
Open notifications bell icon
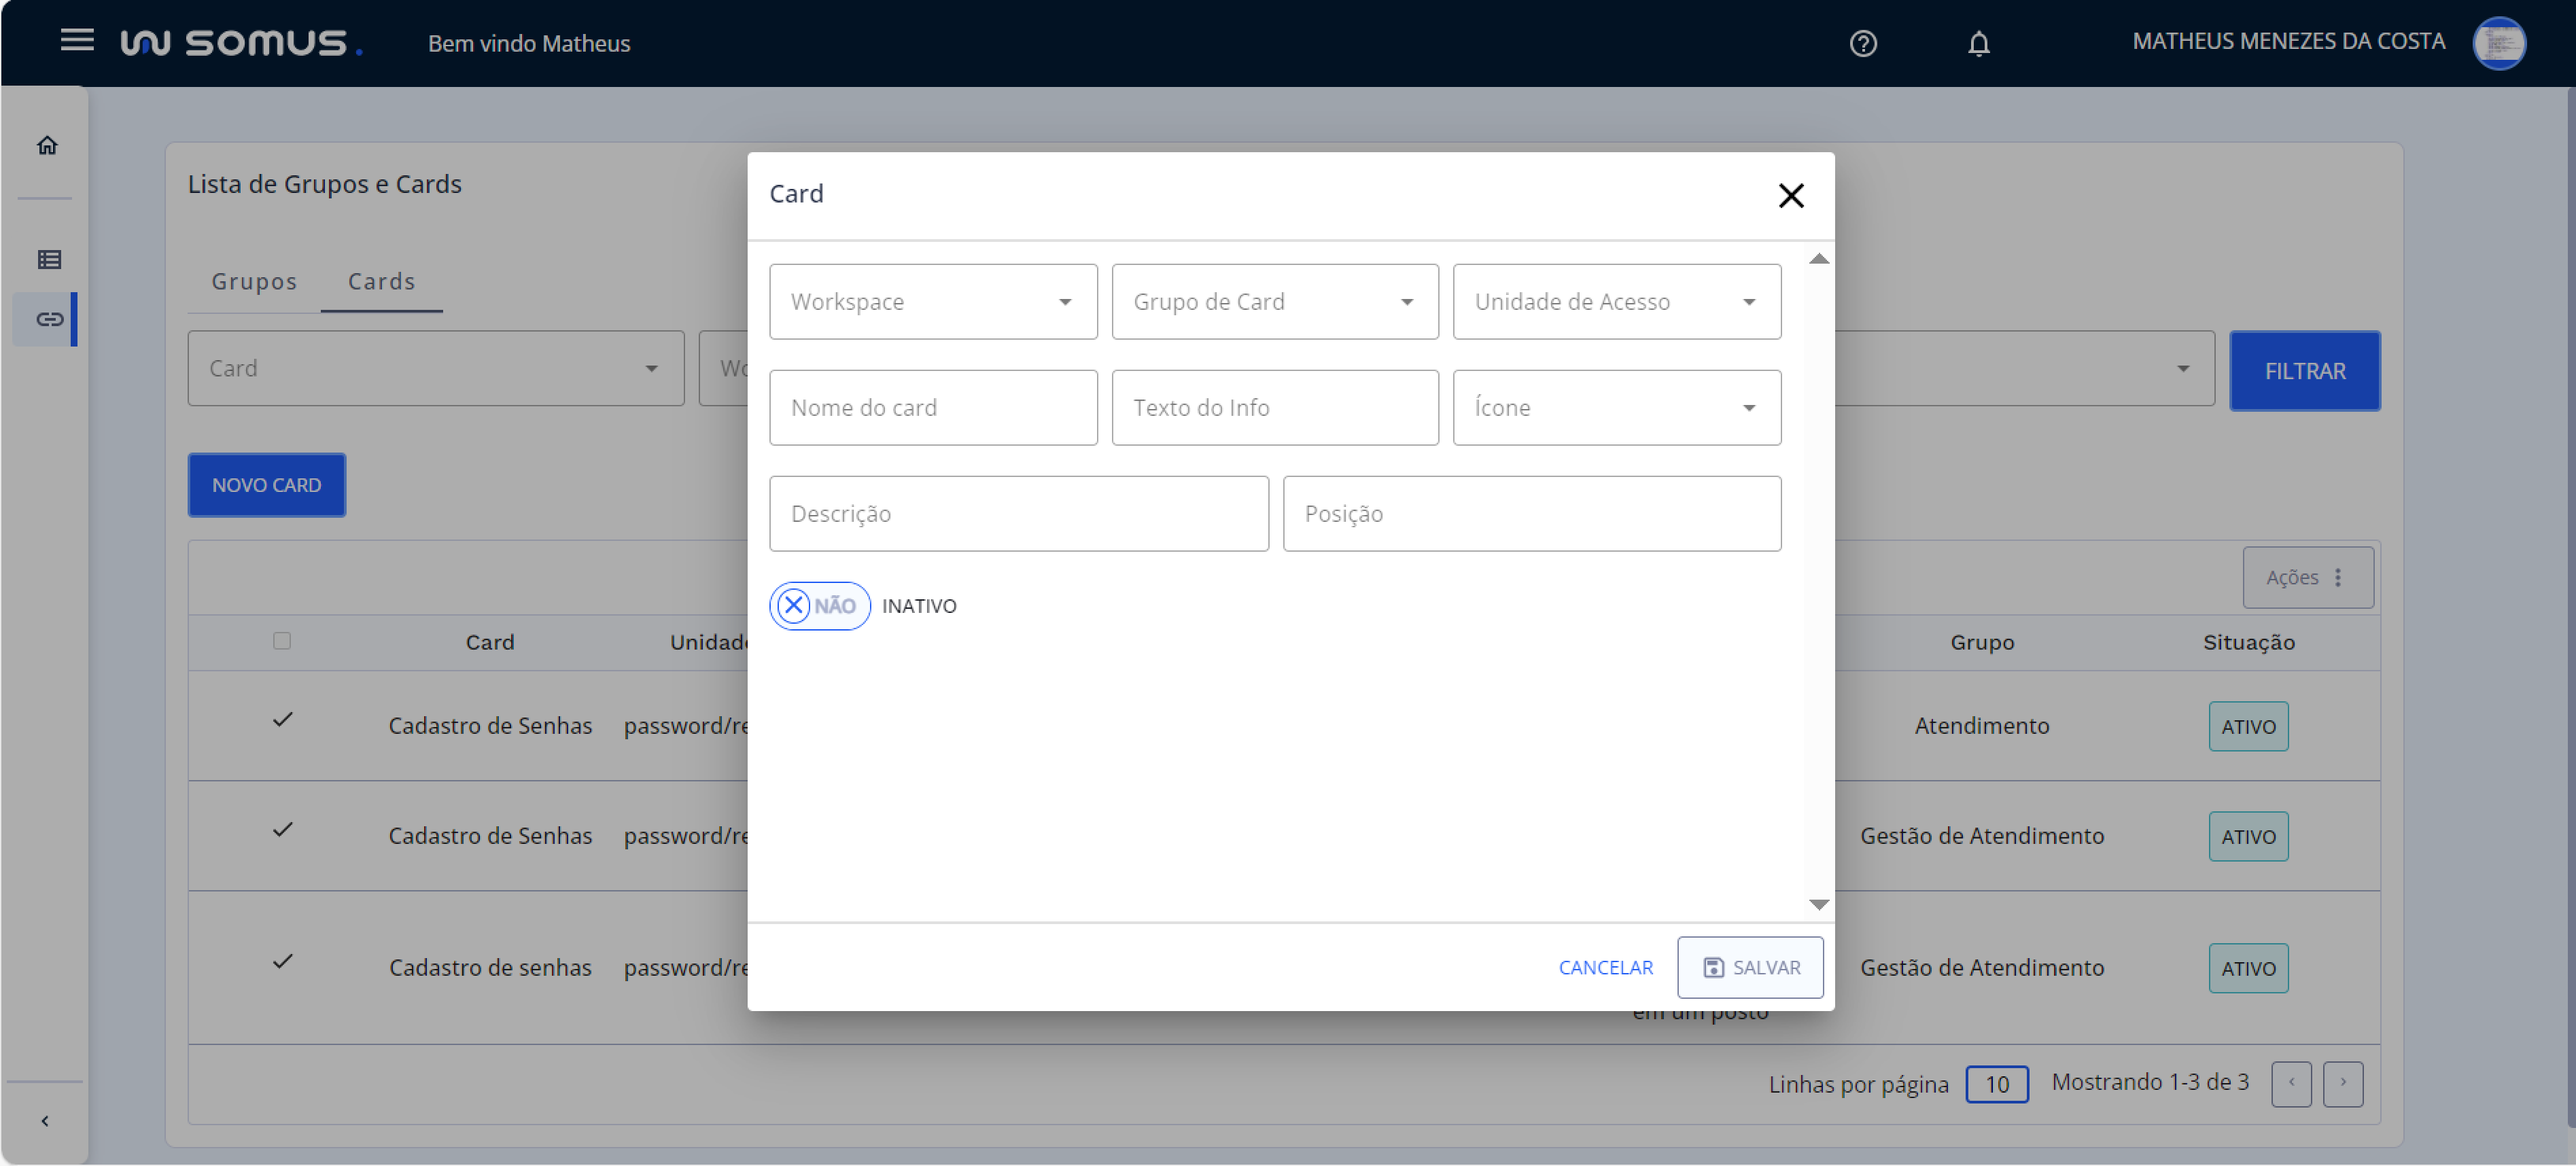(x=1978, y=43)
